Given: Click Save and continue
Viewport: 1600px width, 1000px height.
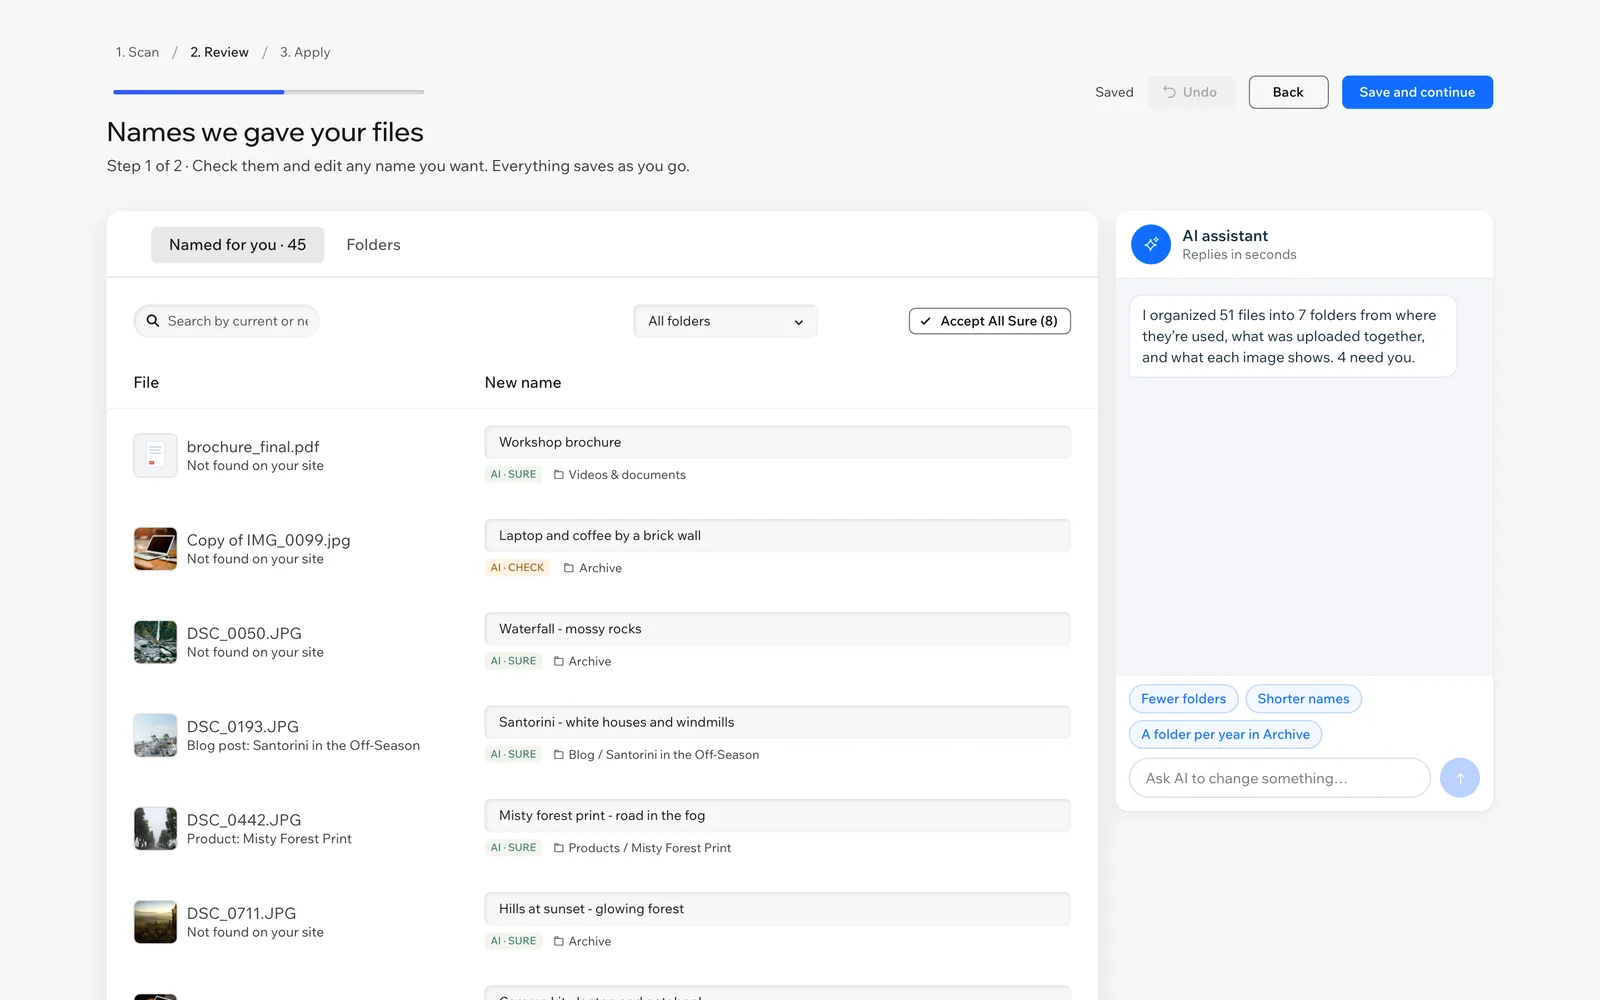Looking at the screenshot, I should [1417, 92].
